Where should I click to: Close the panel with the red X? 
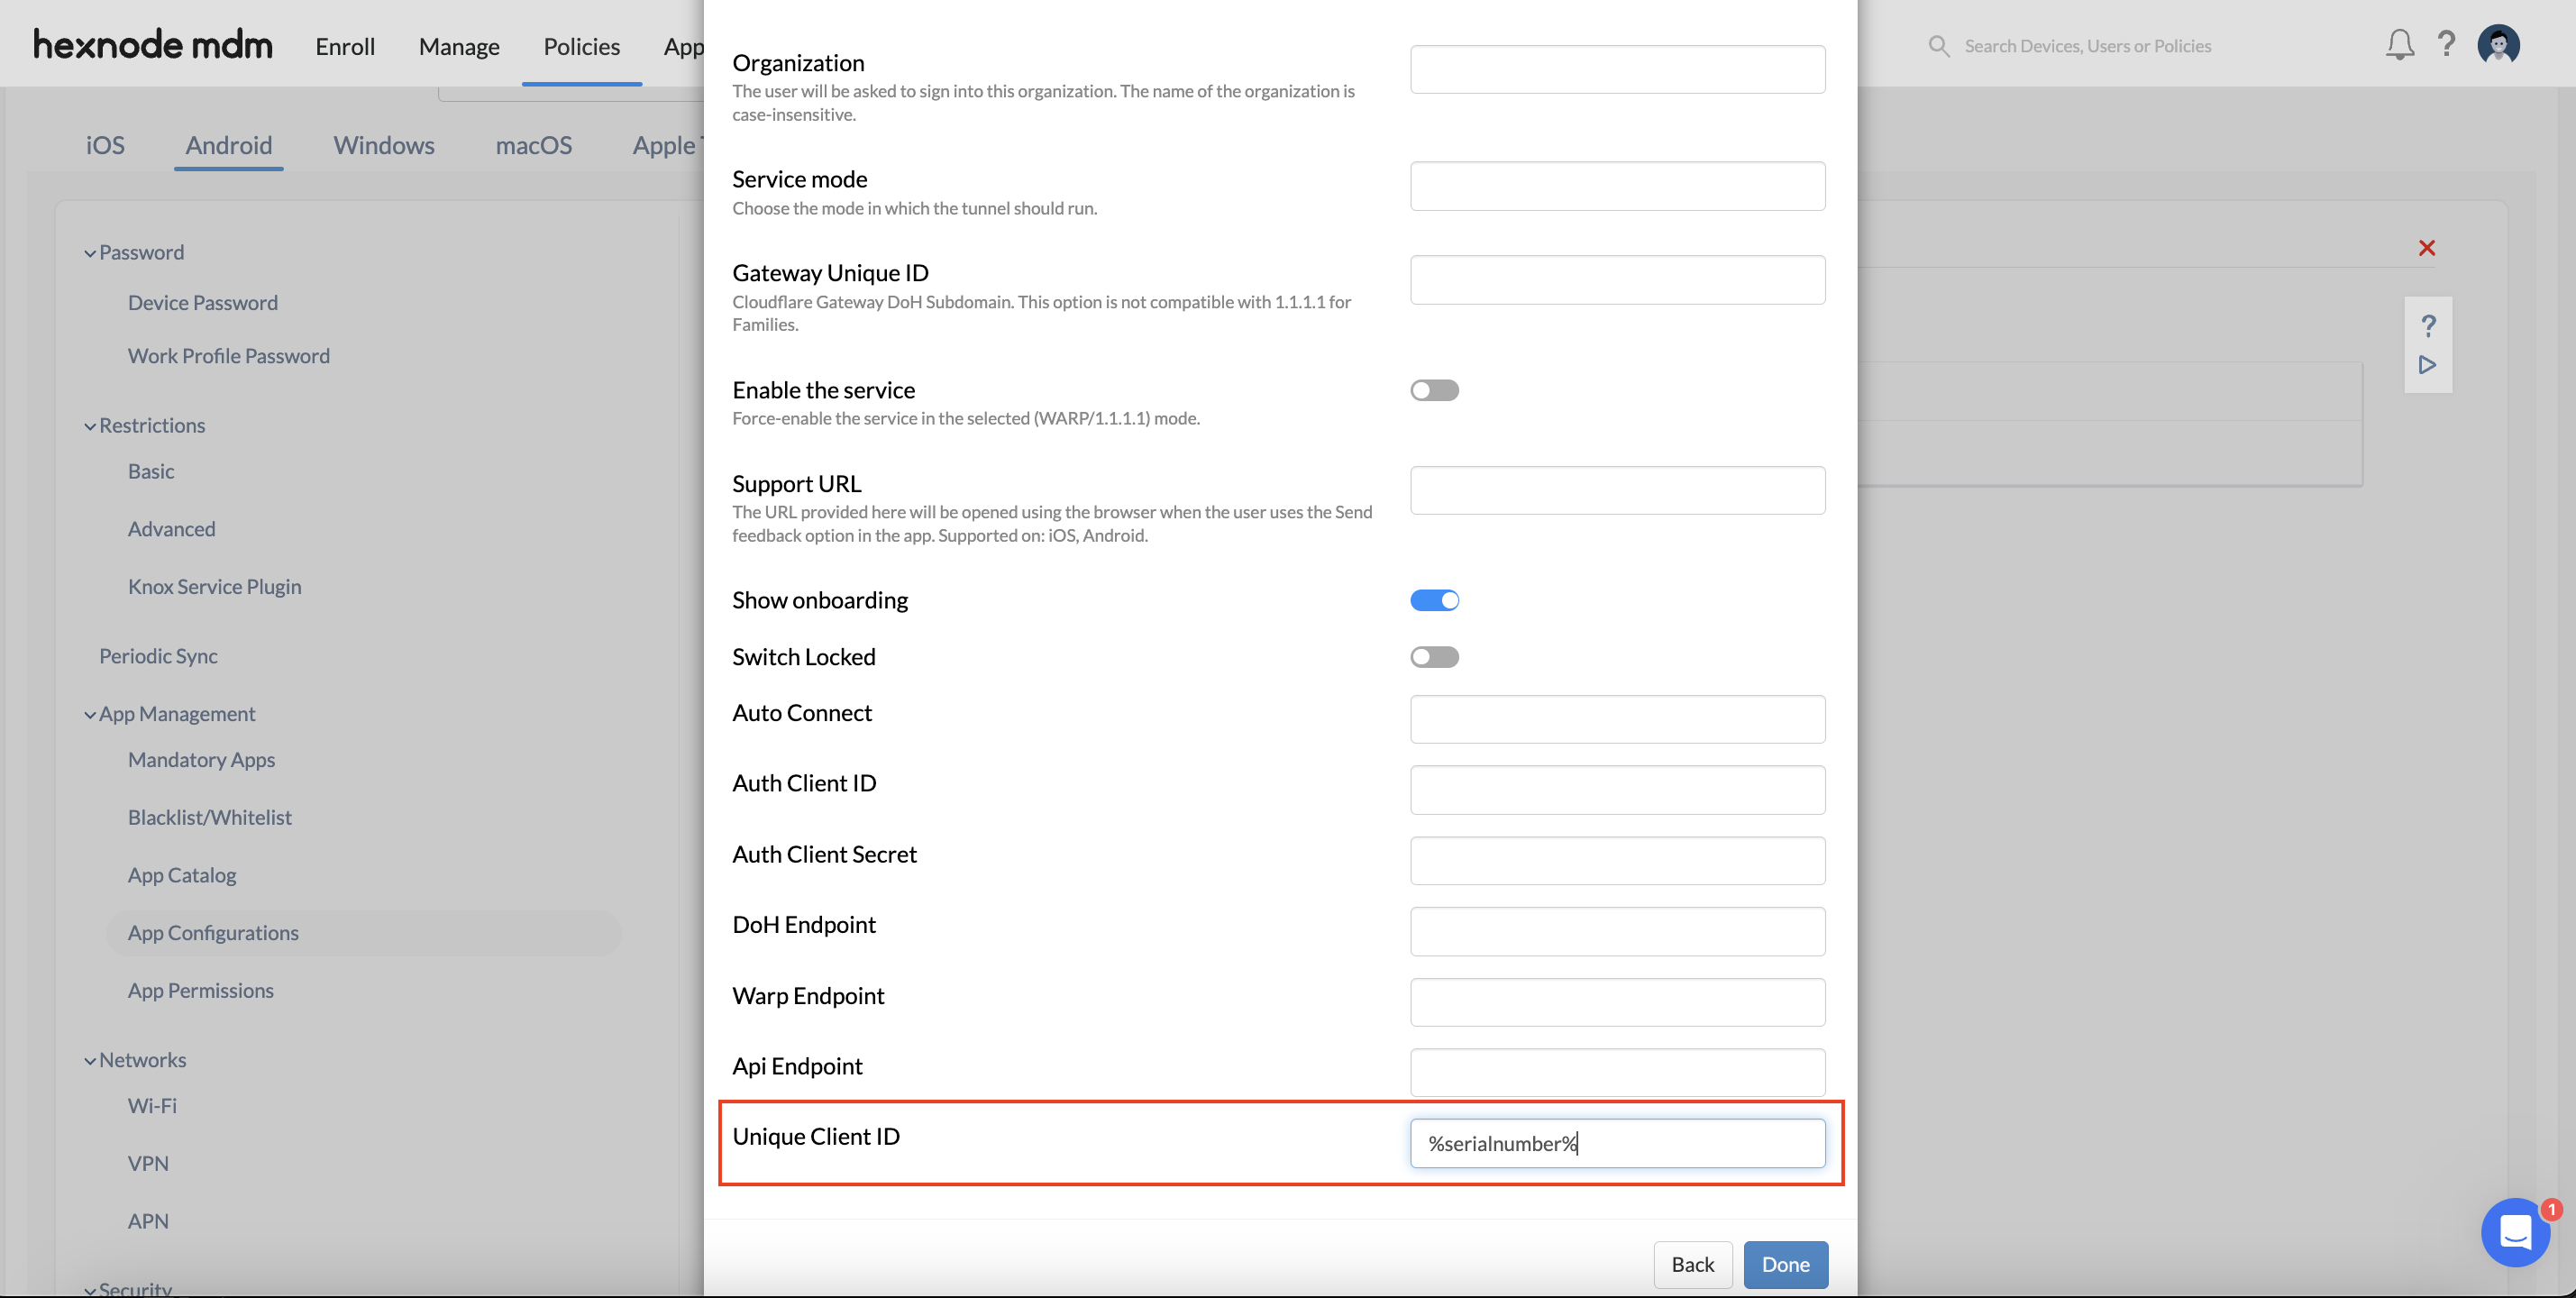coord(2426,248)
